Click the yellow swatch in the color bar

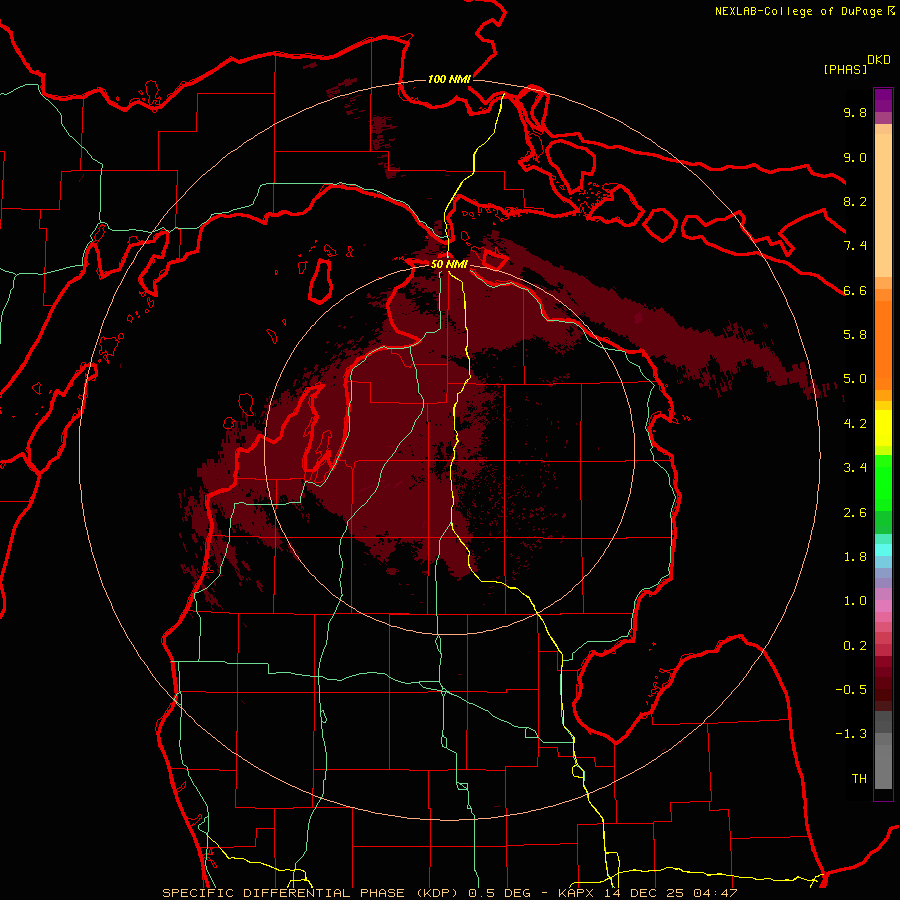pyautogui.click(x=883, y=428)
